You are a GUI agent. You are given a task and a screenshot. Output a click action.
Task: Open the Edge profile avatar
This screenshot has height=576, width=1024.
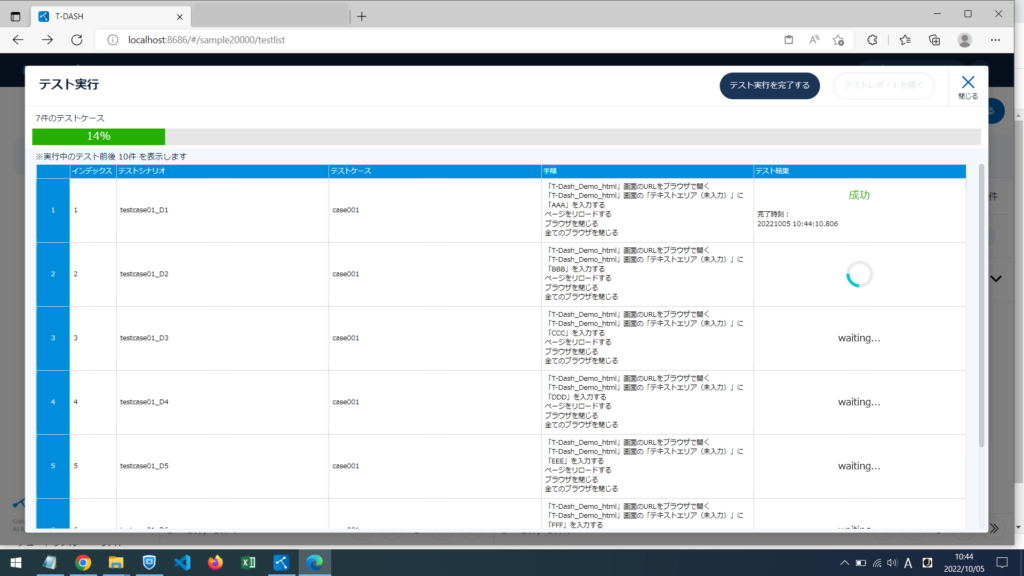(x=964, y=40)
